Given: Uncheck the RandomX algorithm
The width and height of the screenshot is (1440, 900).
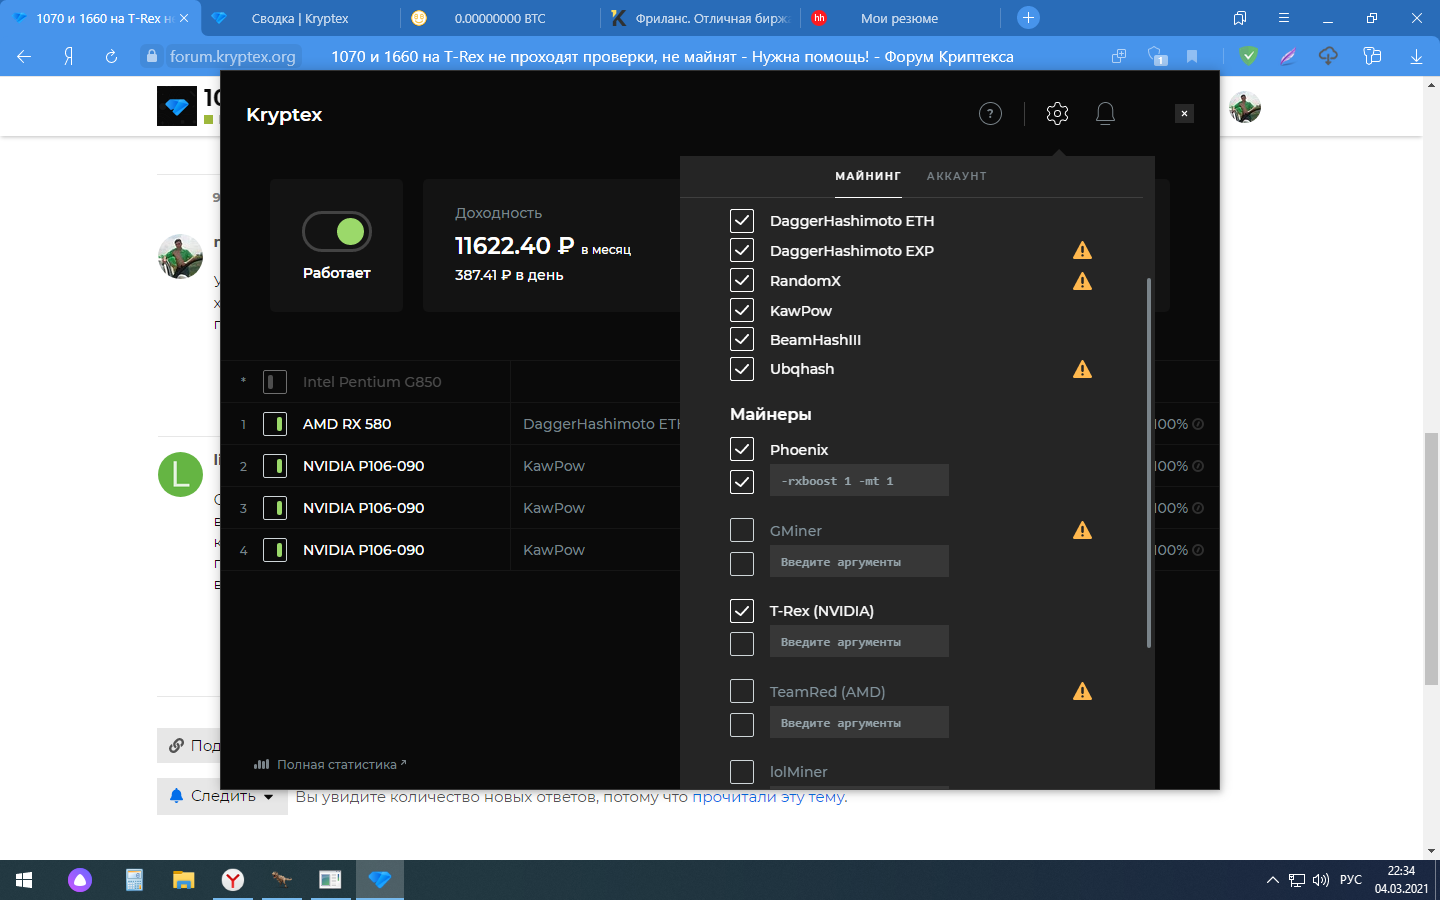Looking at the screenshot, I should click(x=742, y=280).
